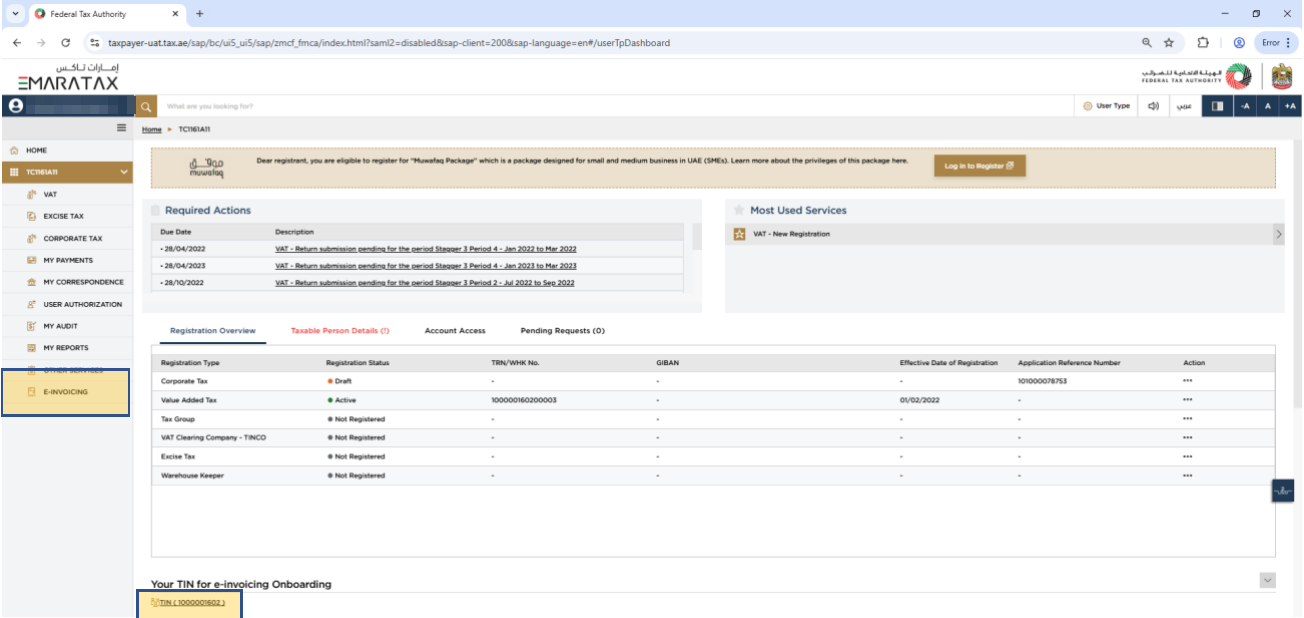Click the UAE emblem icon

(x=1282, y=76)
